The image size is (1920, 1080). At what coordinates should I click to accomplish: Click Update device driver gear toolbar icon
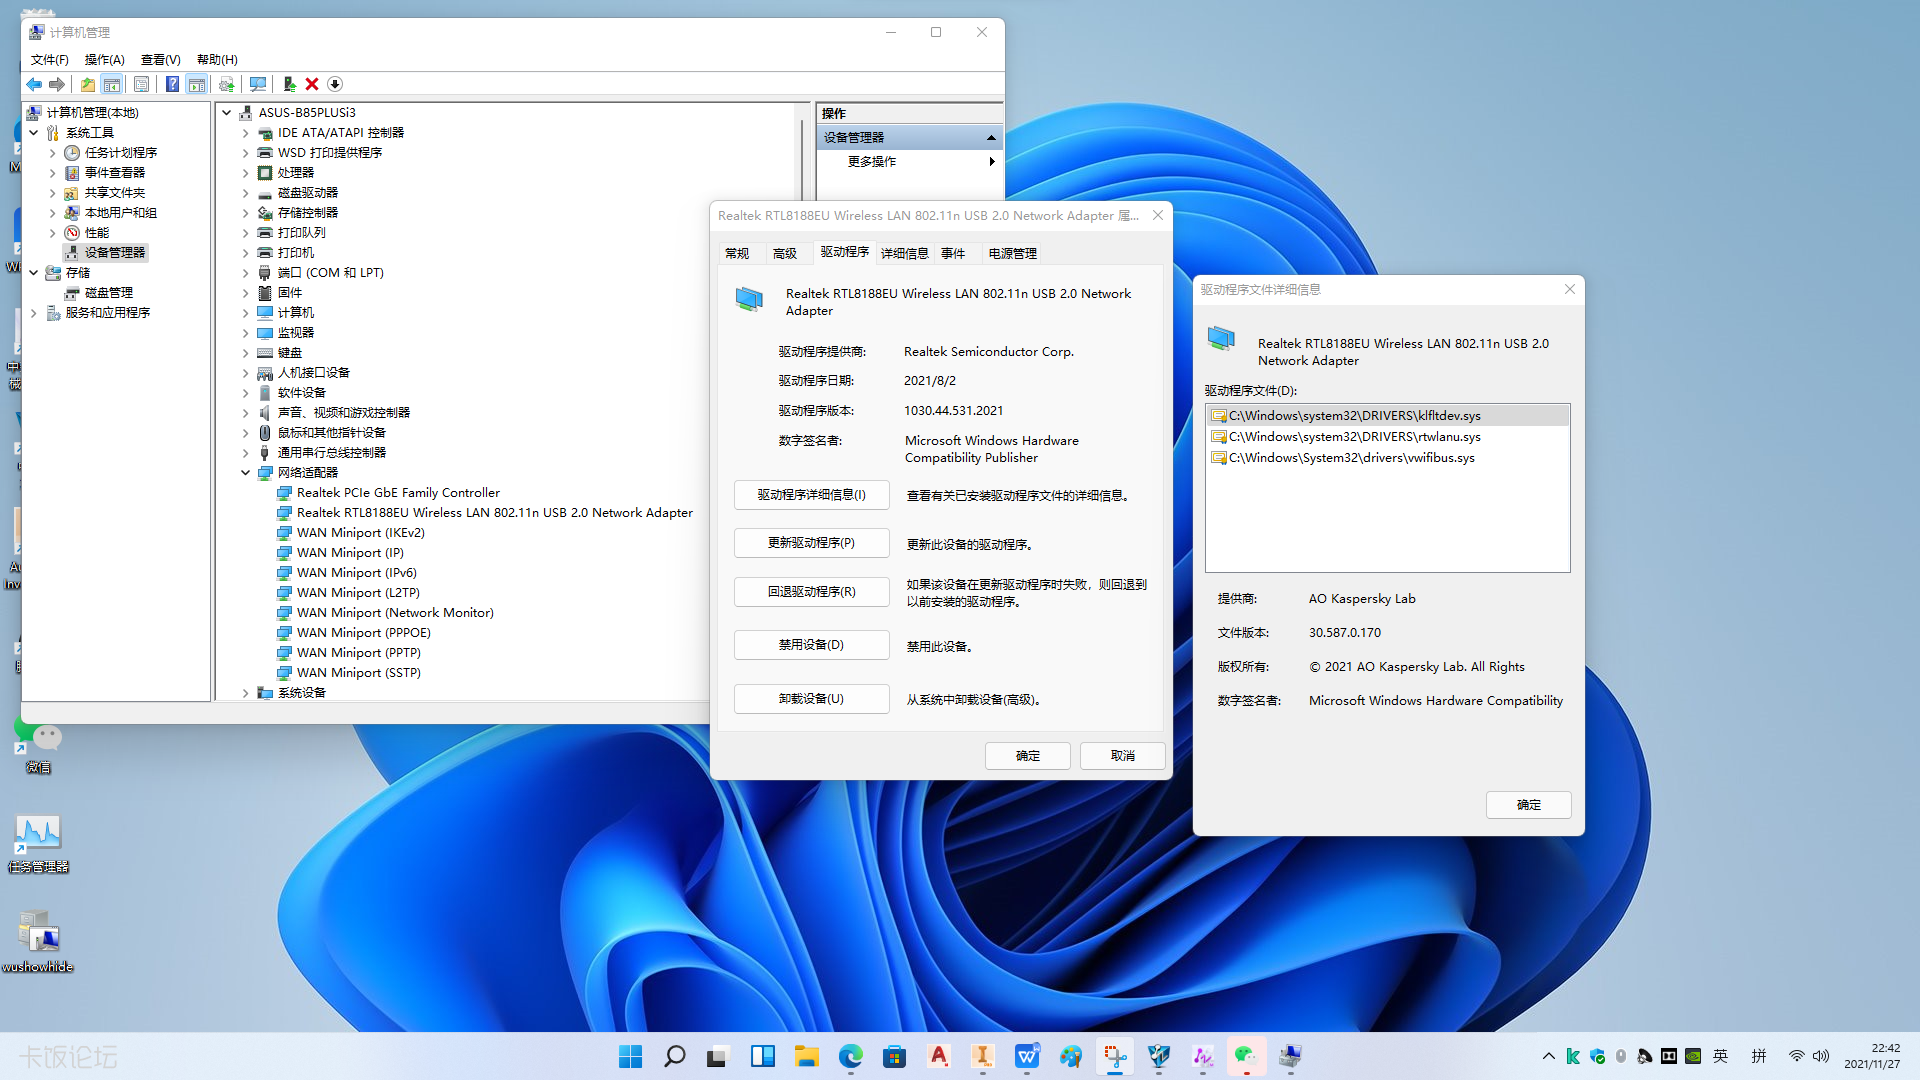point(227,84)
